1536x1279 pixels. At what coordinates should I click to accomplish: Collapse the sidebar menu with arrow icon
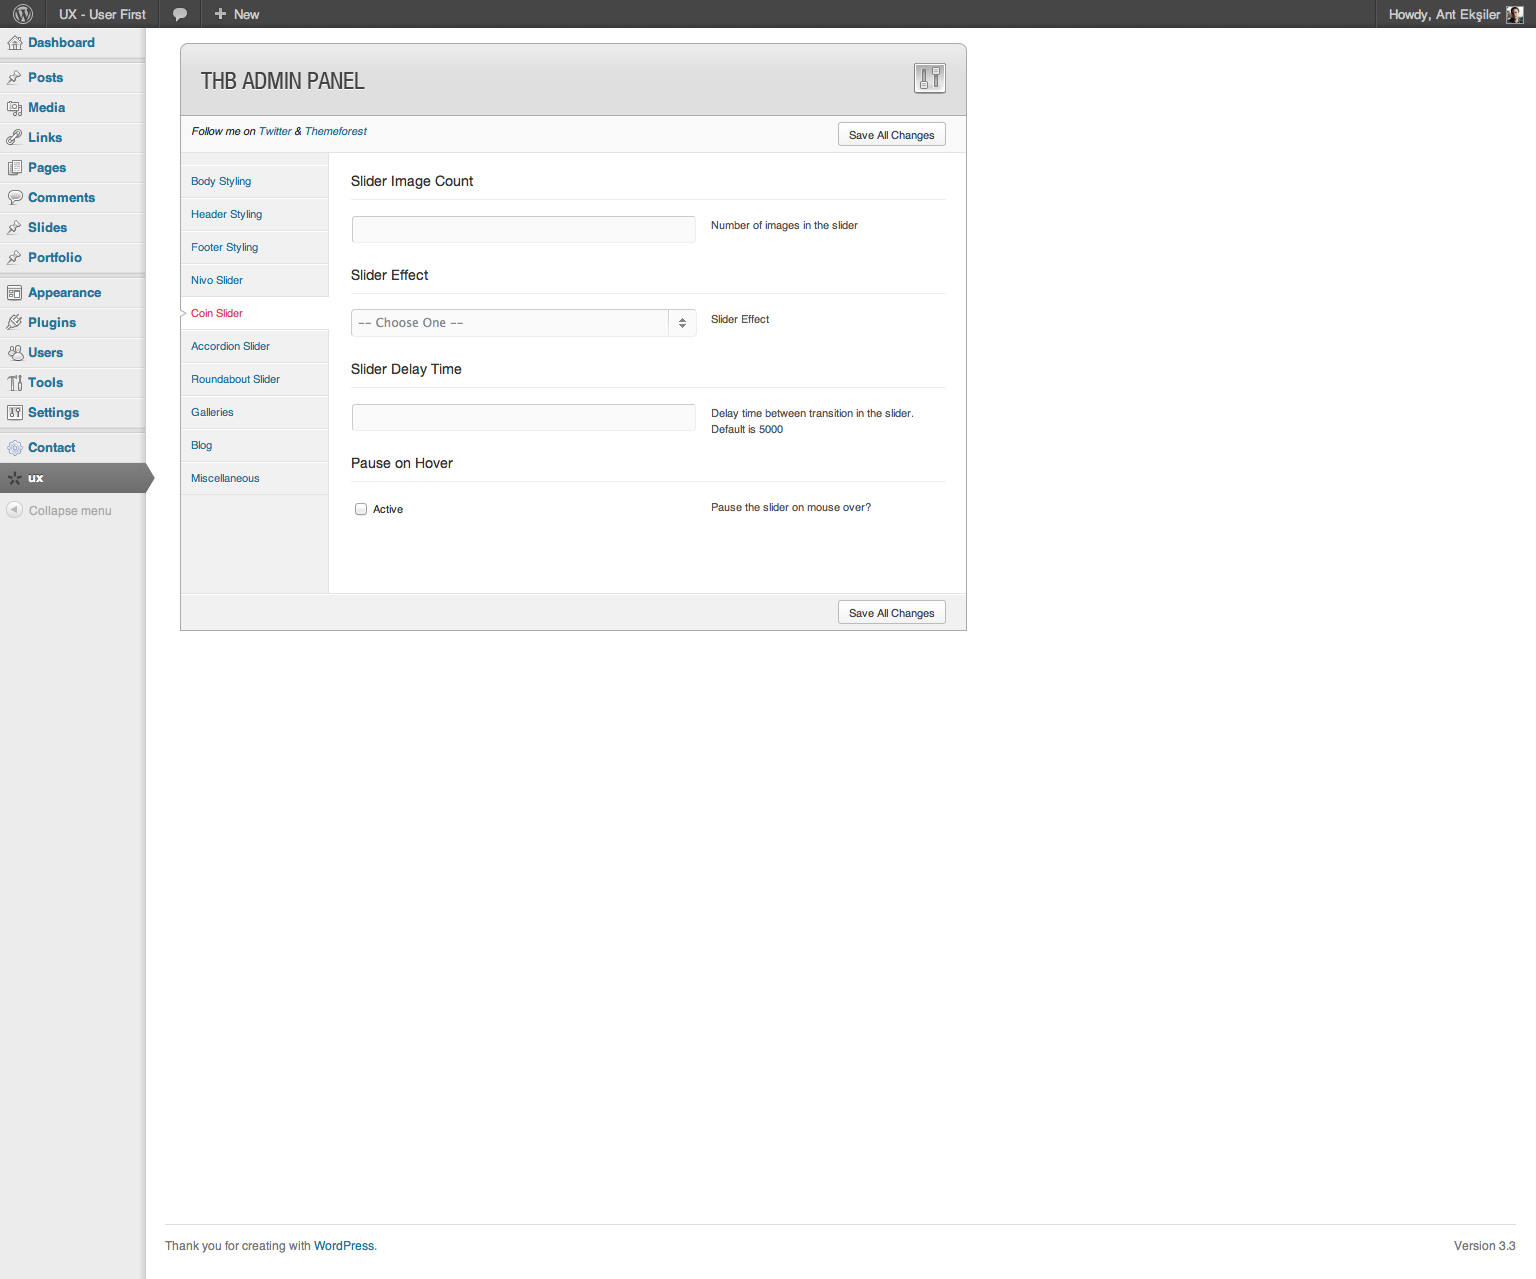14,510
